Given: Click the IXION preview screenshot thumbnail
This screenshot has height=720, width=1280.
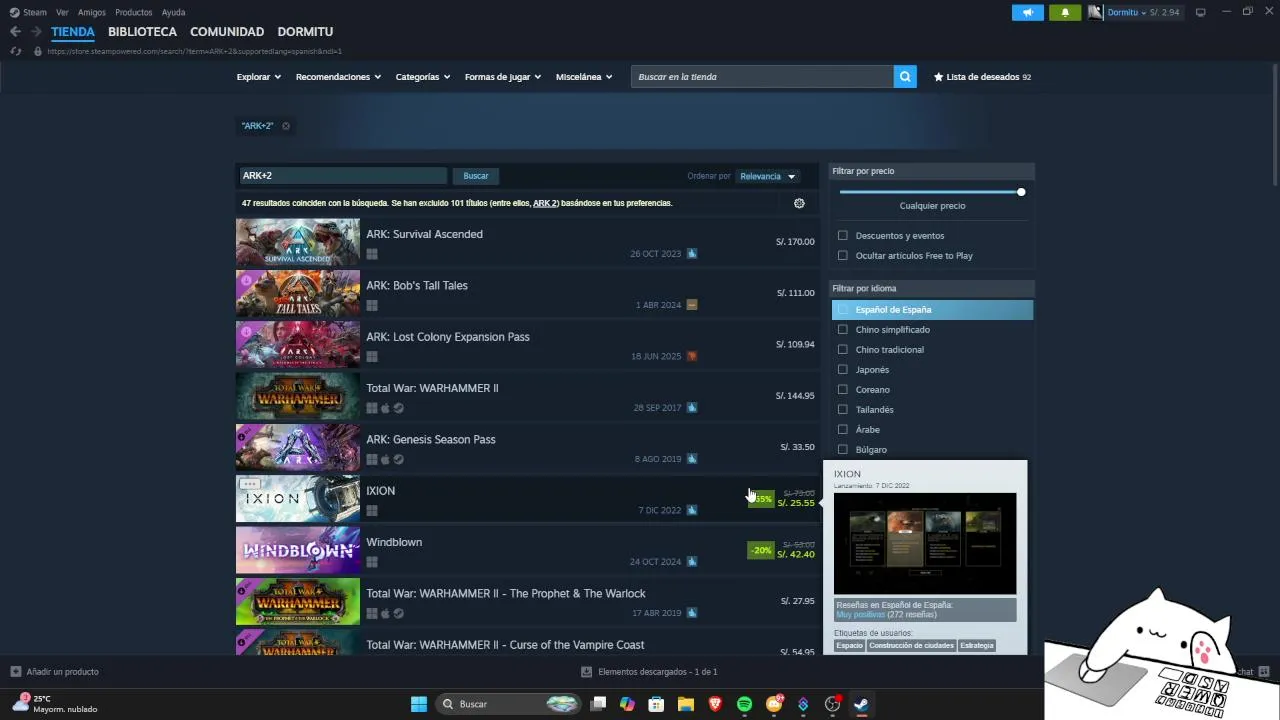Looking at the screenshot, I should [925, 543].
